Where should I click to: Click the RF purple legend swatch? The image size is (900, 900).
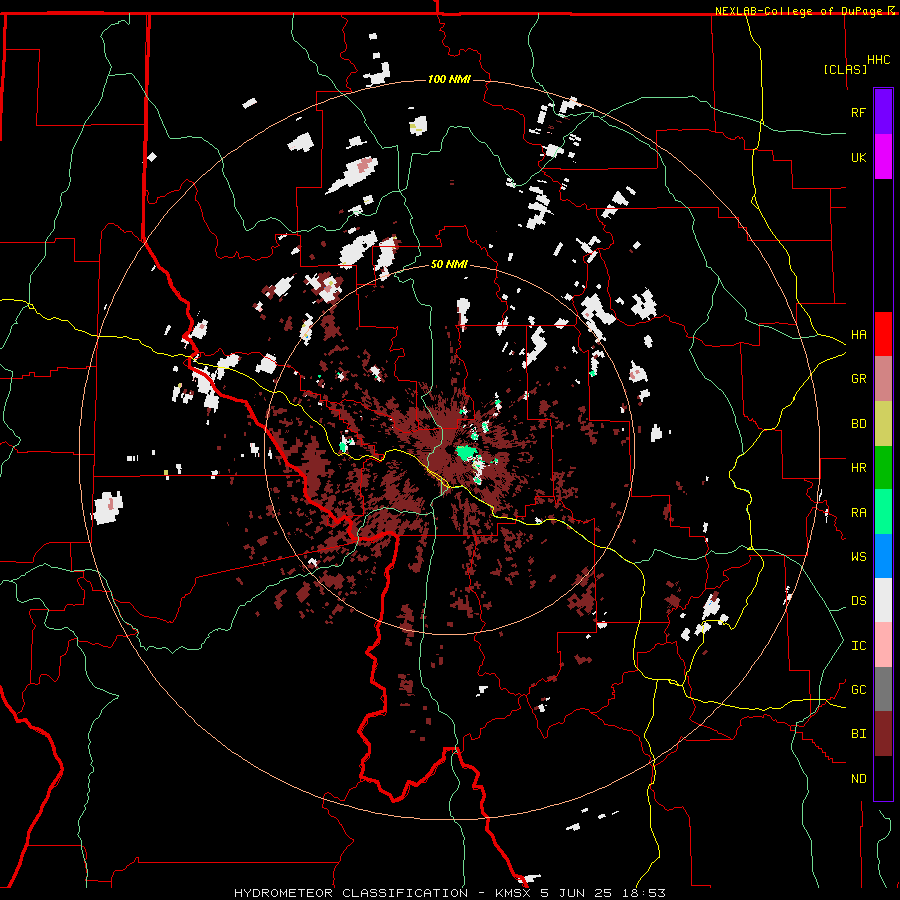point(883,112)
